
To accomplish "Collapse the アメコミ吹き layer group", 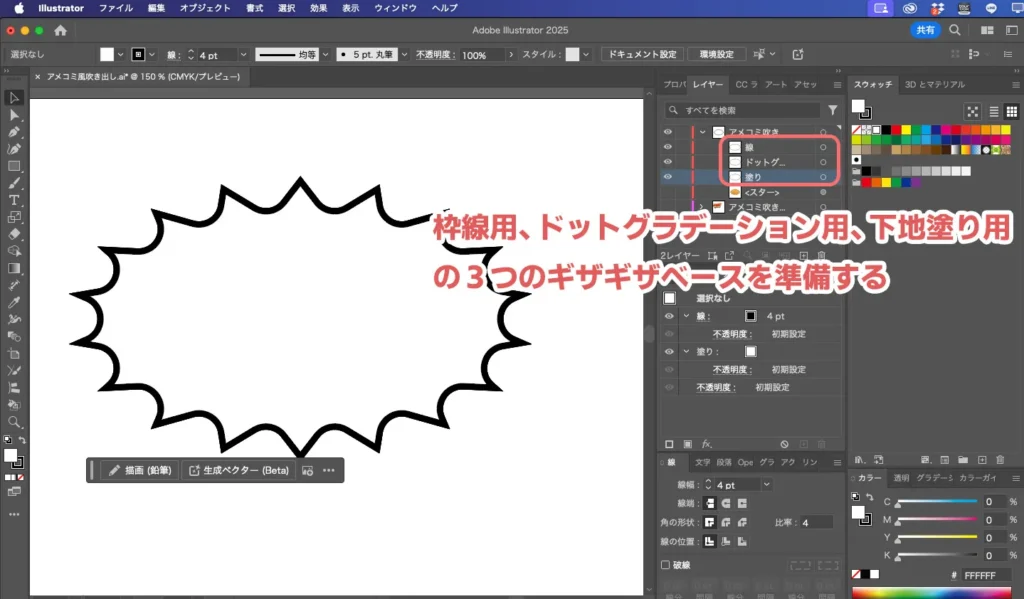I will pyautogui.click(x=704, y=132).
